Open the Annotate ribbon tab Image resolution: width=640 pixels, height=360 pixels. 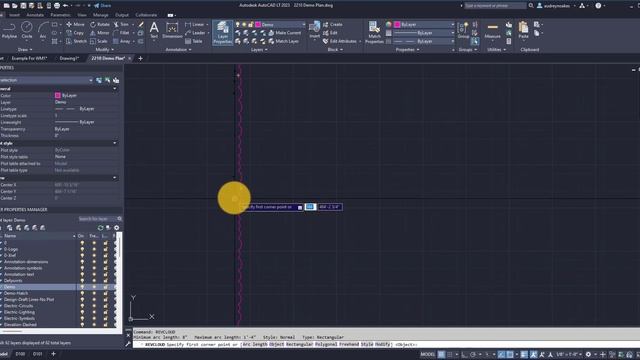(x=35, y=15)
